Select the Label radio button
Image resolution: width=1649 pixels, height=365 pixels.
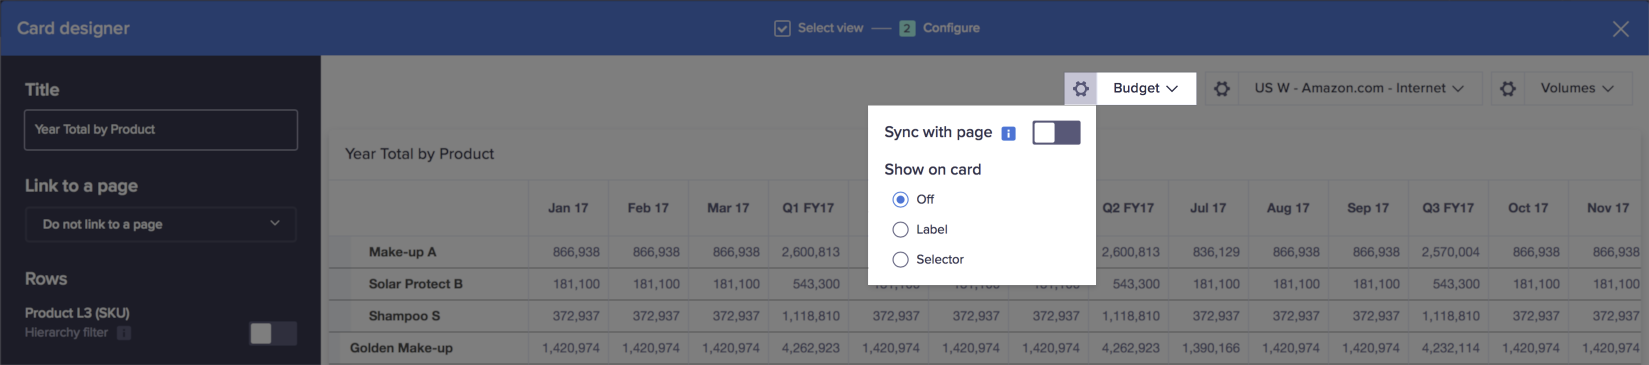pos(900,229)
